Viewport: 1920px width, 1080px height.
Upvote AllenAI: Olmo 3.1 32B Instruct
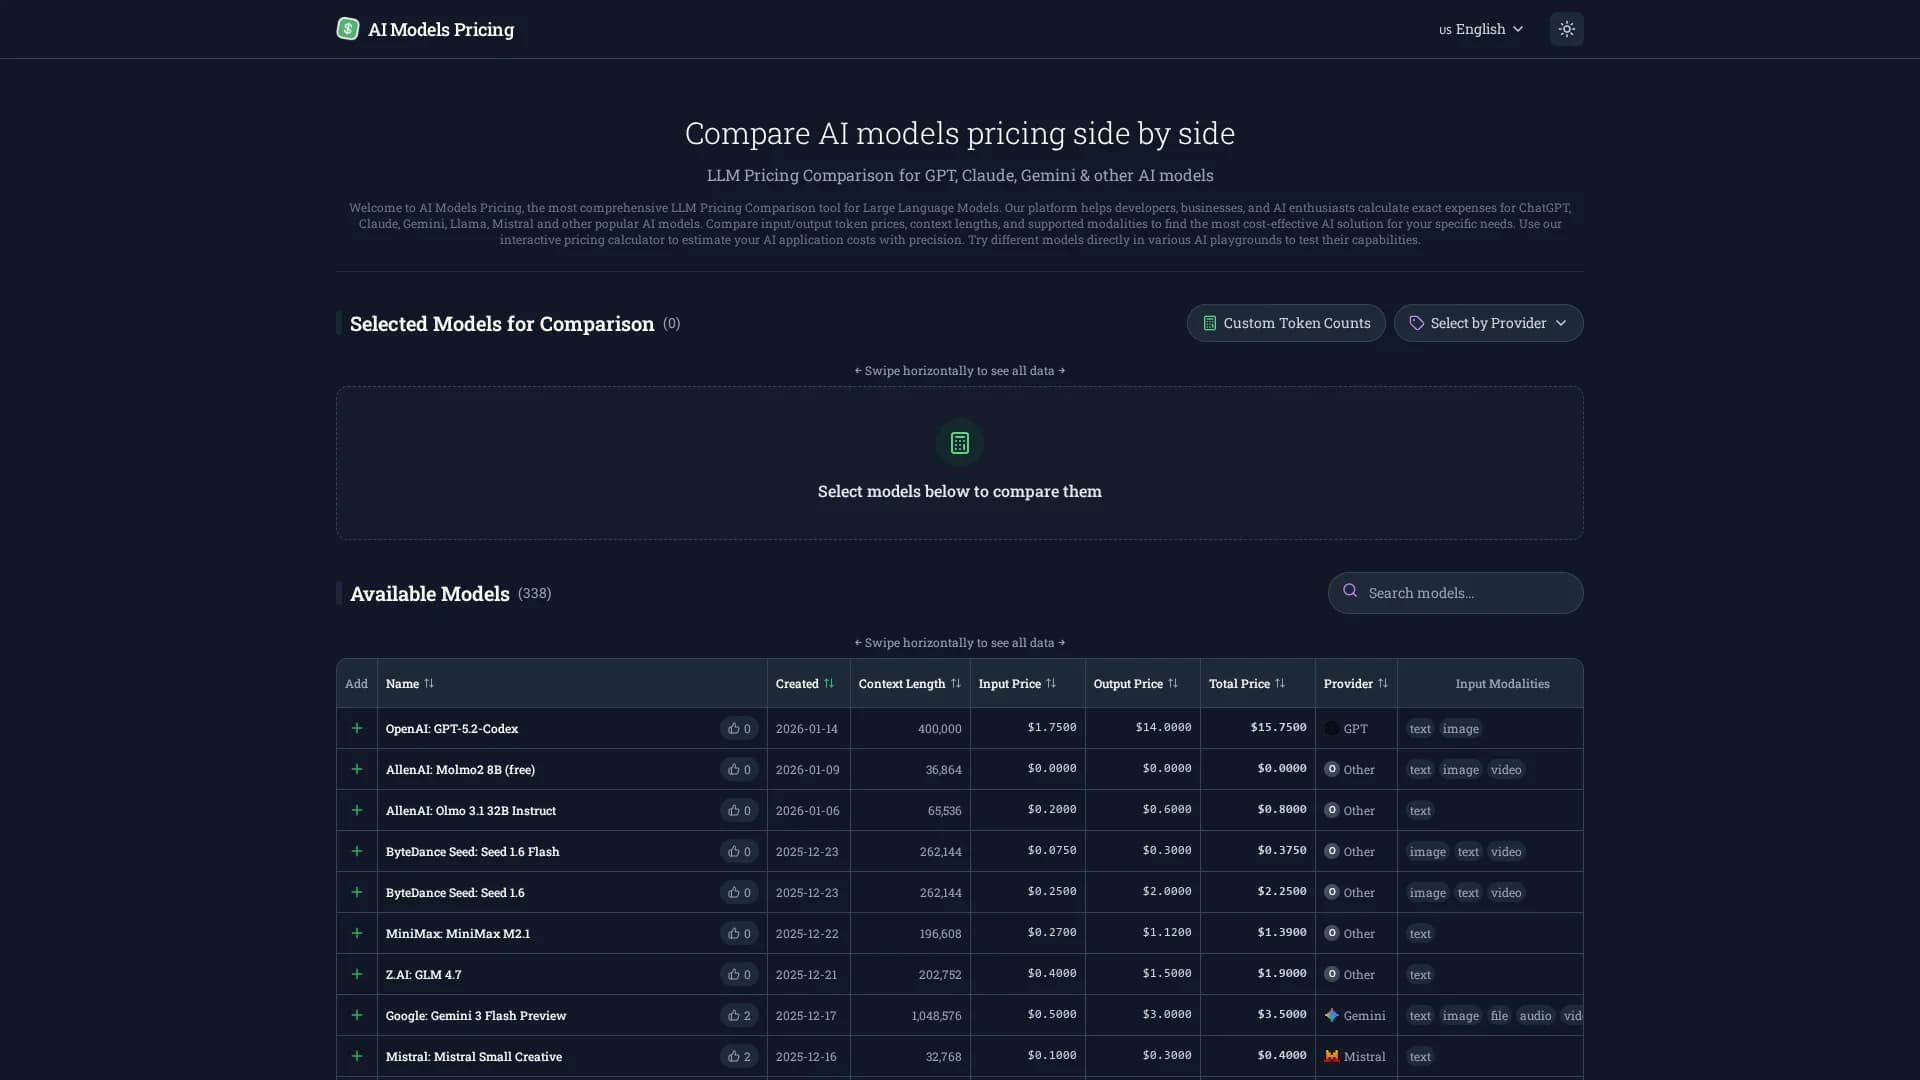(739, 810)
